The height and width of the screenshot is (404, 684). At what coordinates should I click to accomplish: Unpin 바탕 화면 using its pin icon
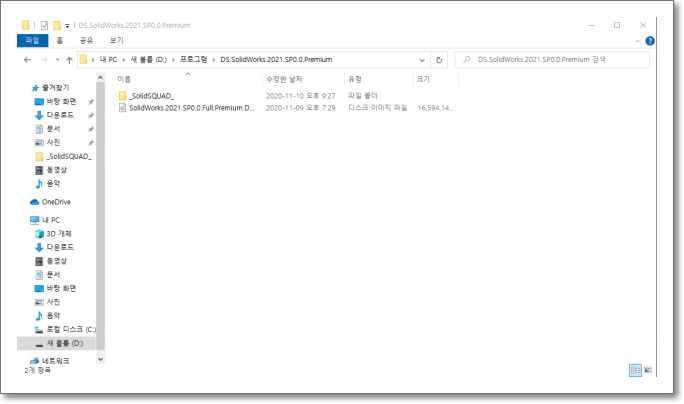91,102
